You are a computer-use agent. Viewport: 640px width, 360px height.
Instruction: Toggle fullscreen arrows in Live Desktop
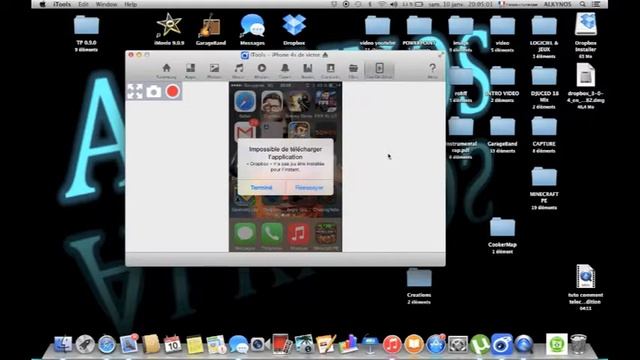135,91
